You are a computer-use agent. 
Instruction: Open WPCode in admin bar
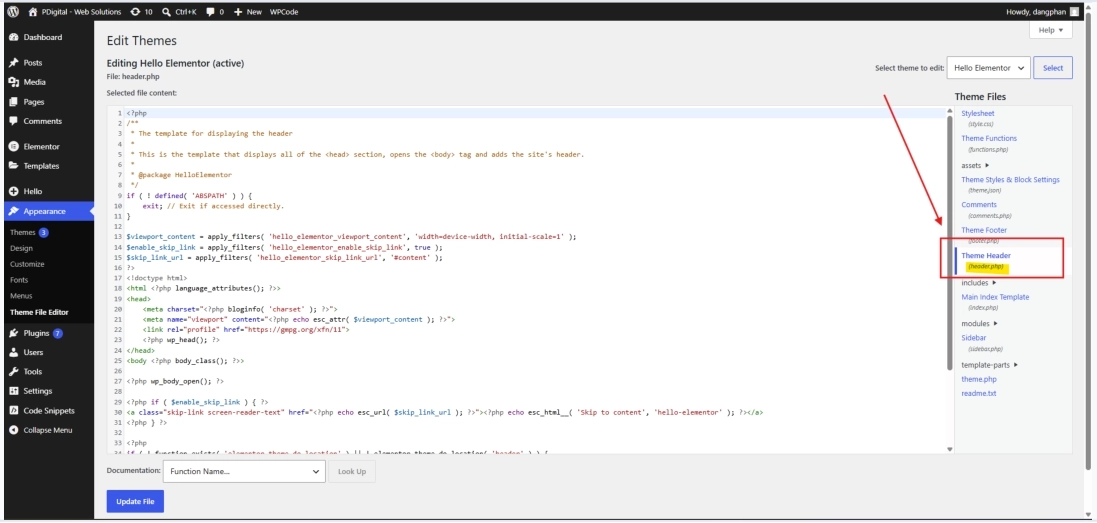coord(284,11)
